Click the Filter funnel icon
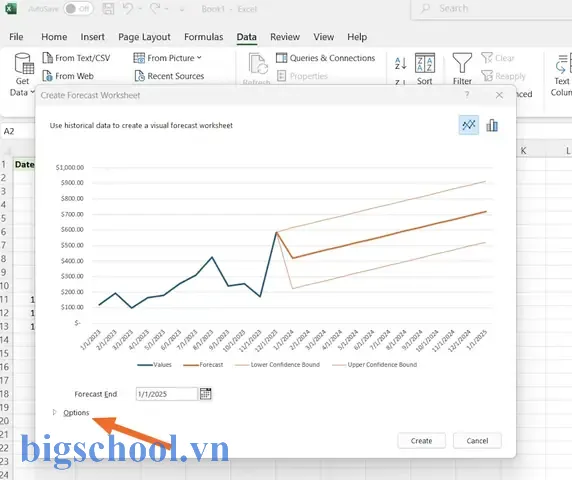 pyautogui.click(x=462, y=63)
